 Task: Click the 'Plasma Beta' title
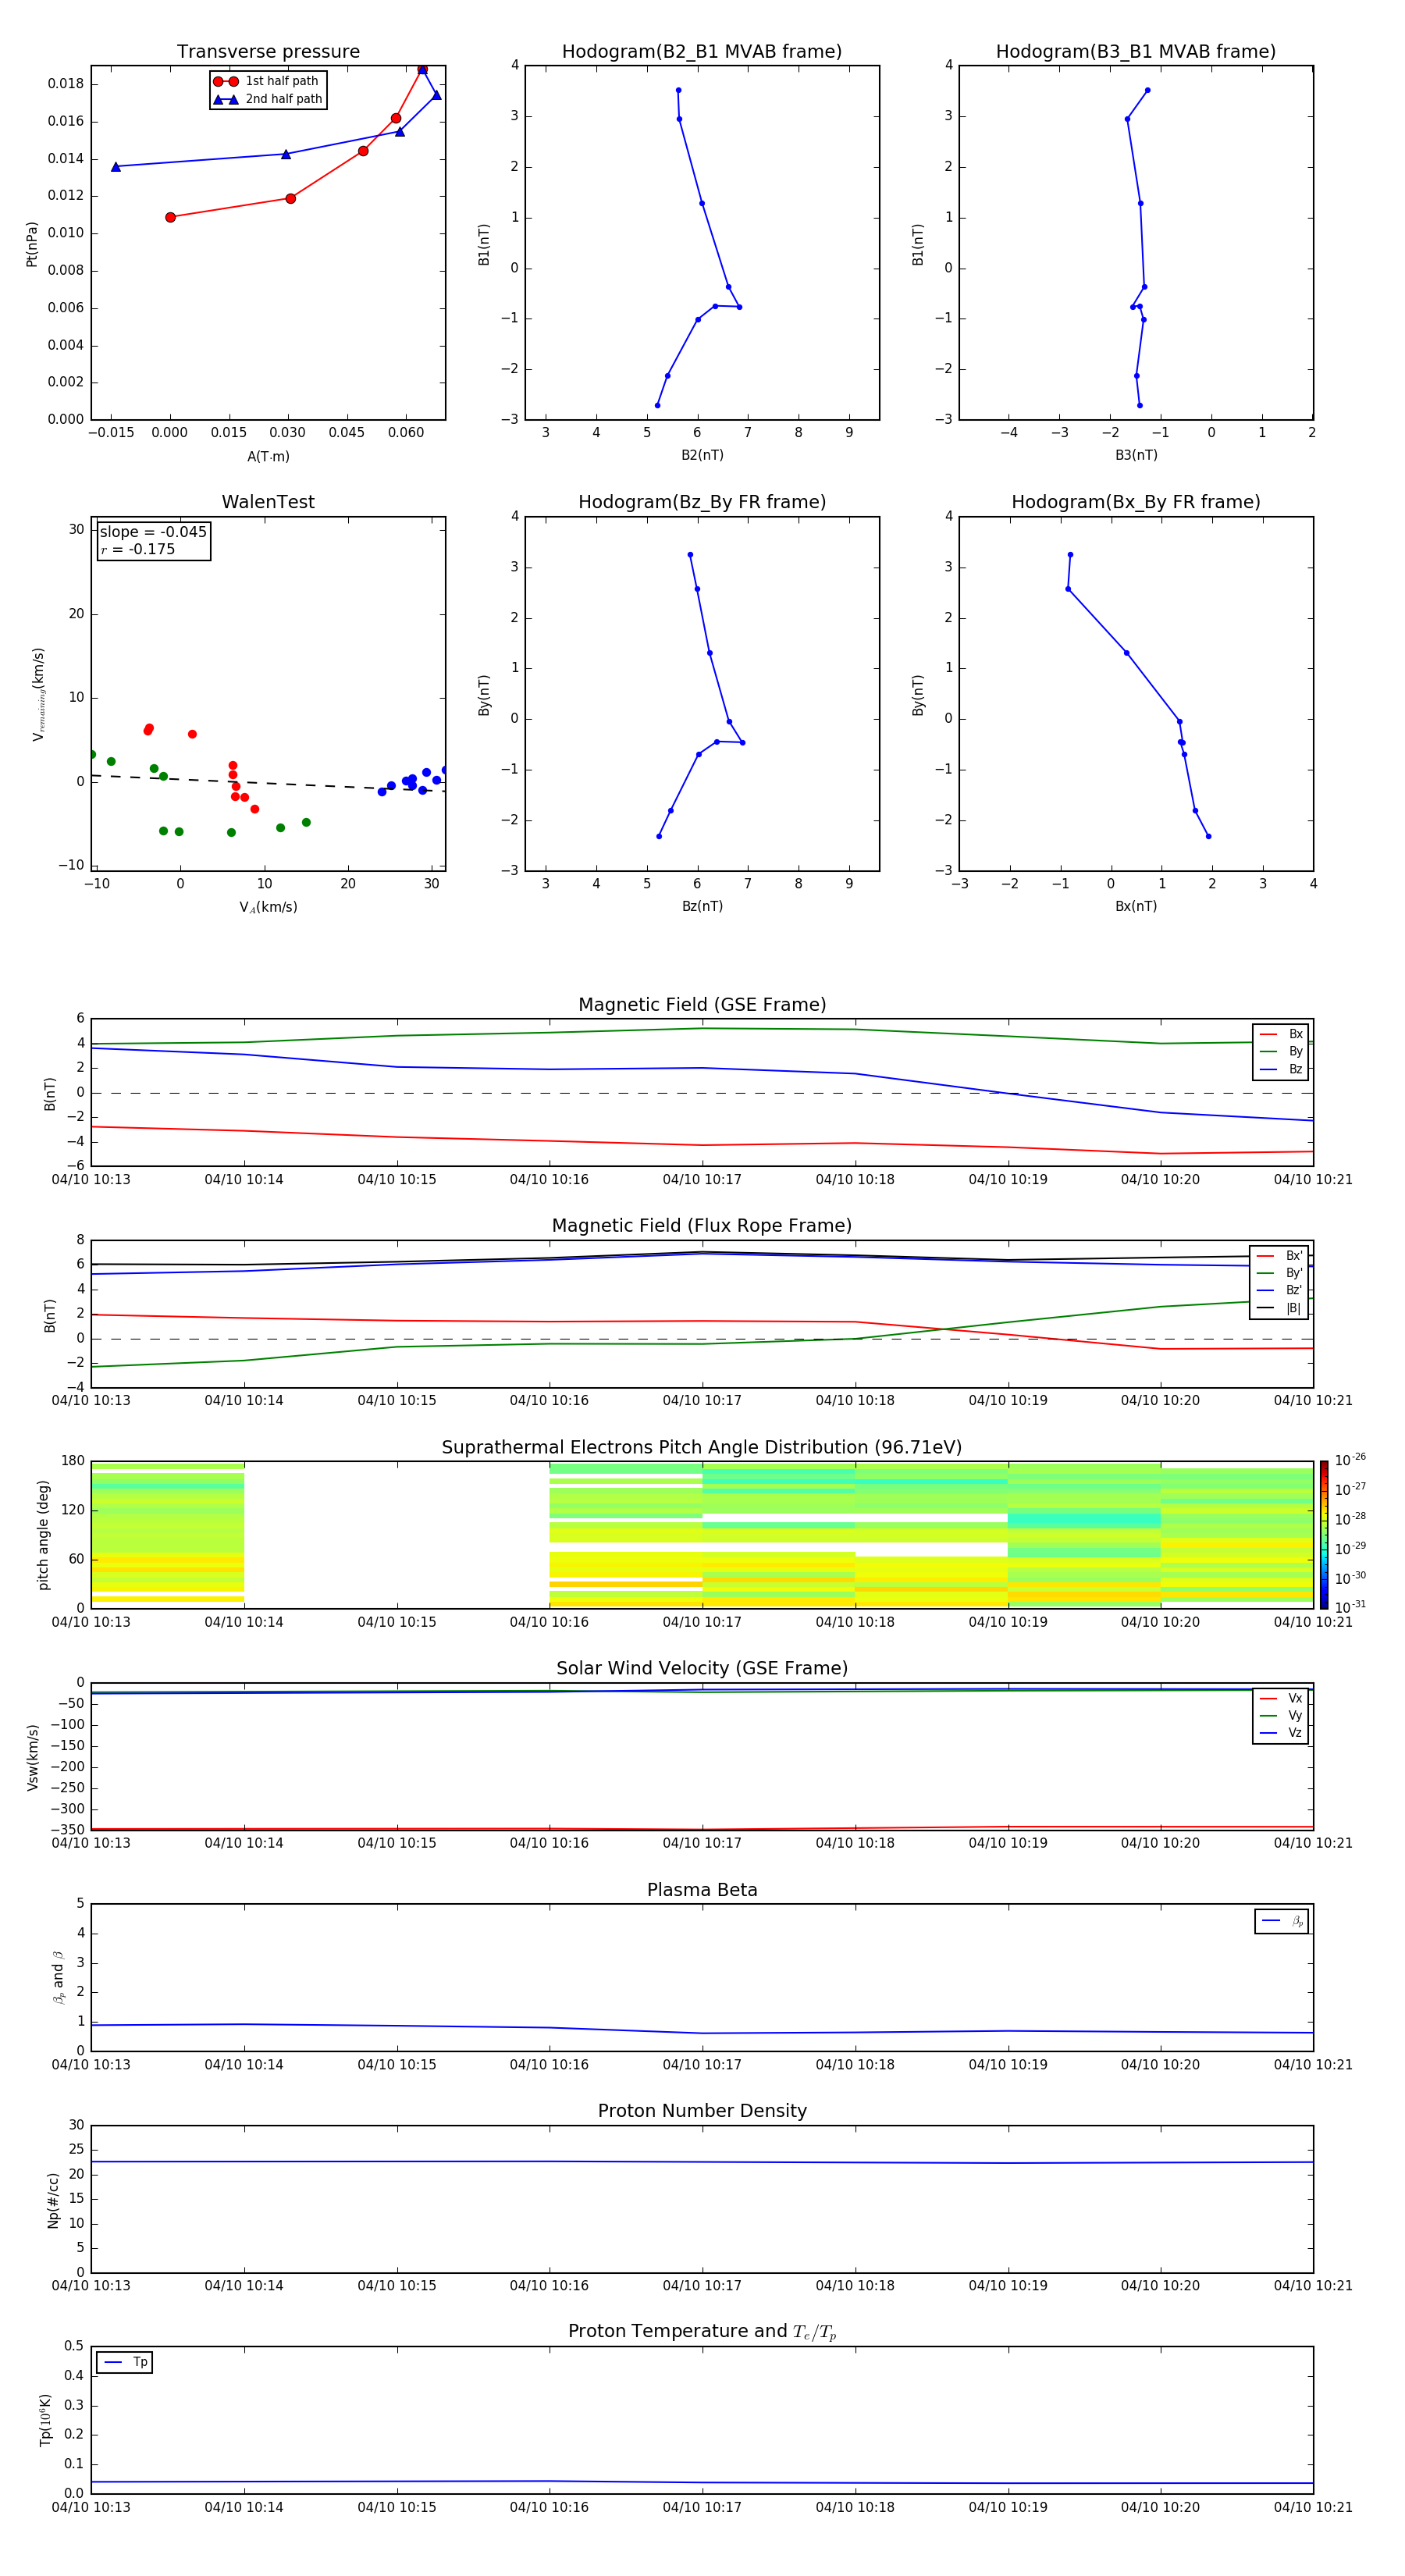[x=702, y=1890]
